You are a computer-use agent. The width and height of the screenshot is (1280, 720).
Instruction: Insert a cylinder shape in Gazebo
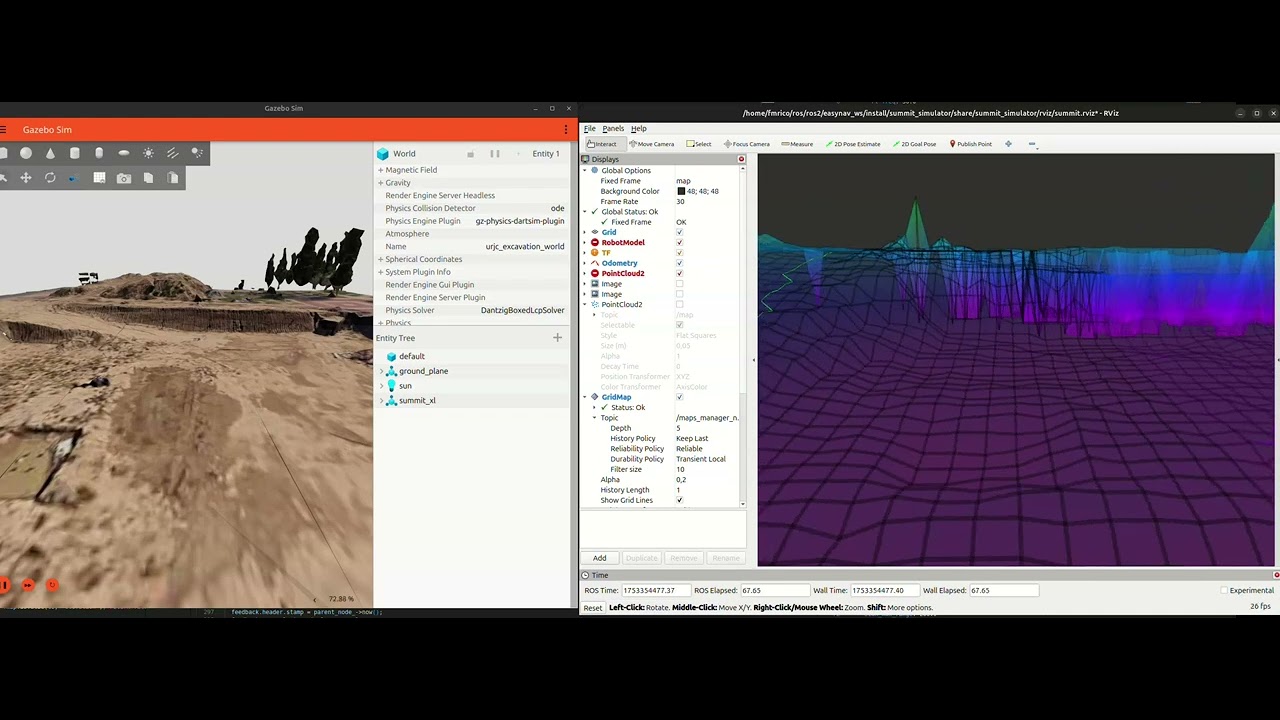tap(75, 153)
